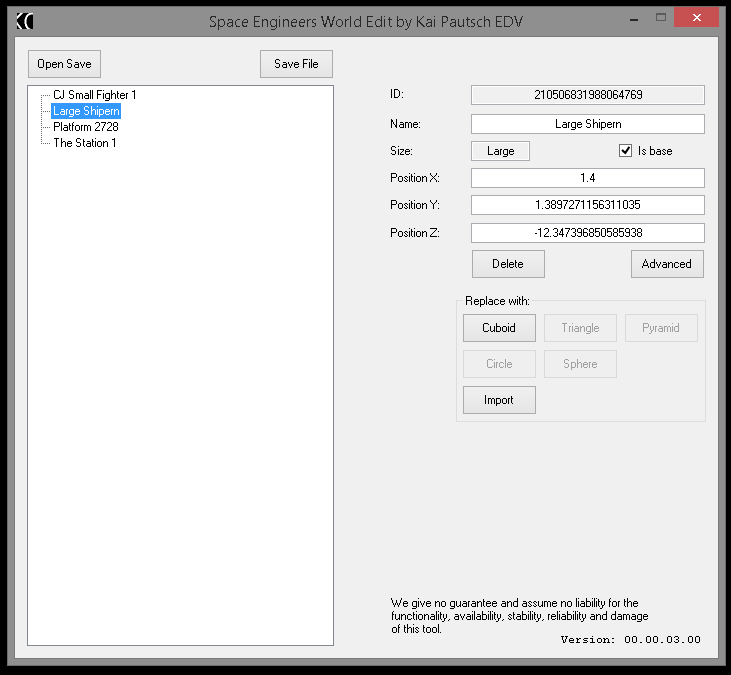Toggle the Is base checkbox
The width and height of the screenshot is (731, 675).
625,151
